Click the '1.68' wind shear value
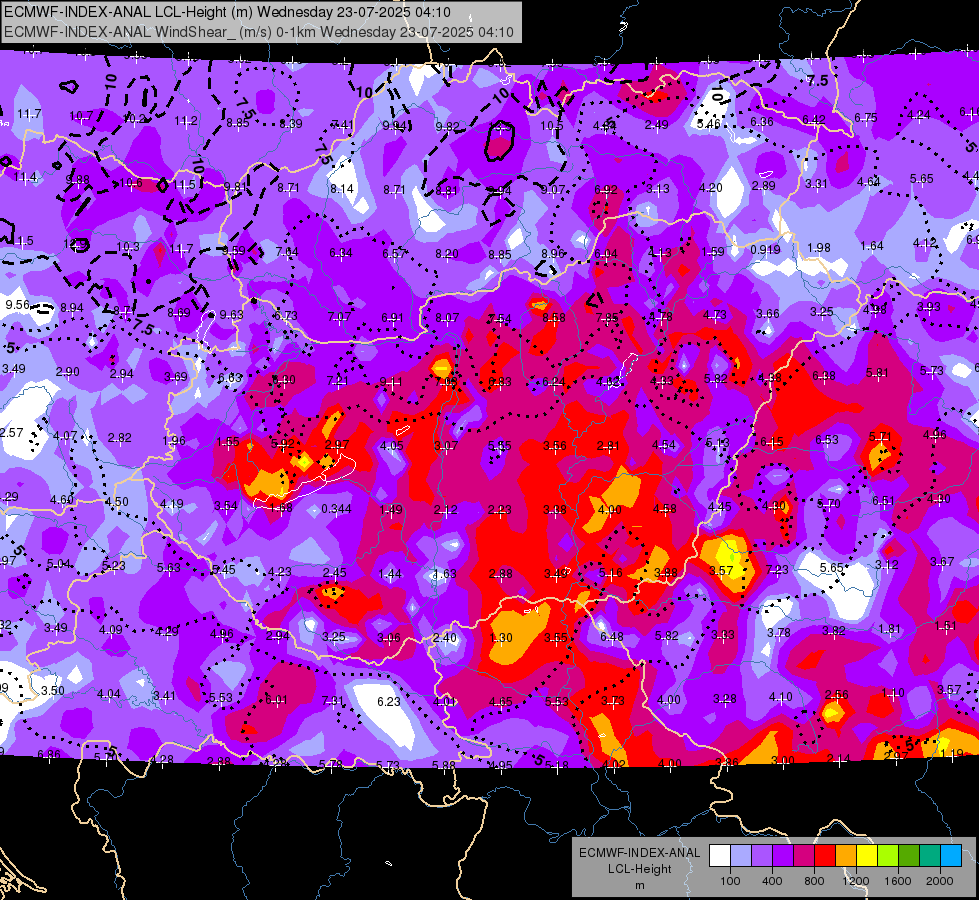 tap(282, 508)
